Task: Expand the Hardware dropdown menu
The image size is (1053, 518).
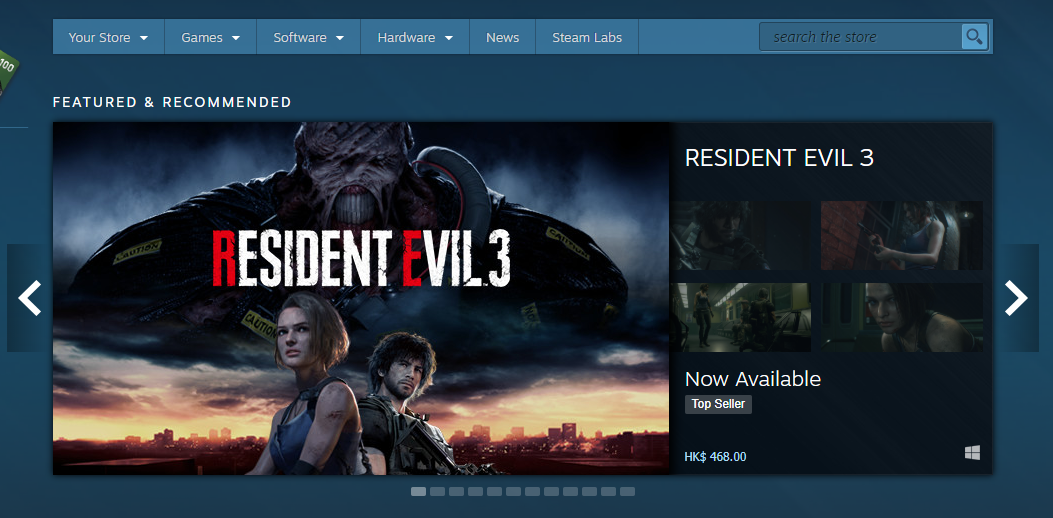Action: pyautogui.click(x=414, y=38)
